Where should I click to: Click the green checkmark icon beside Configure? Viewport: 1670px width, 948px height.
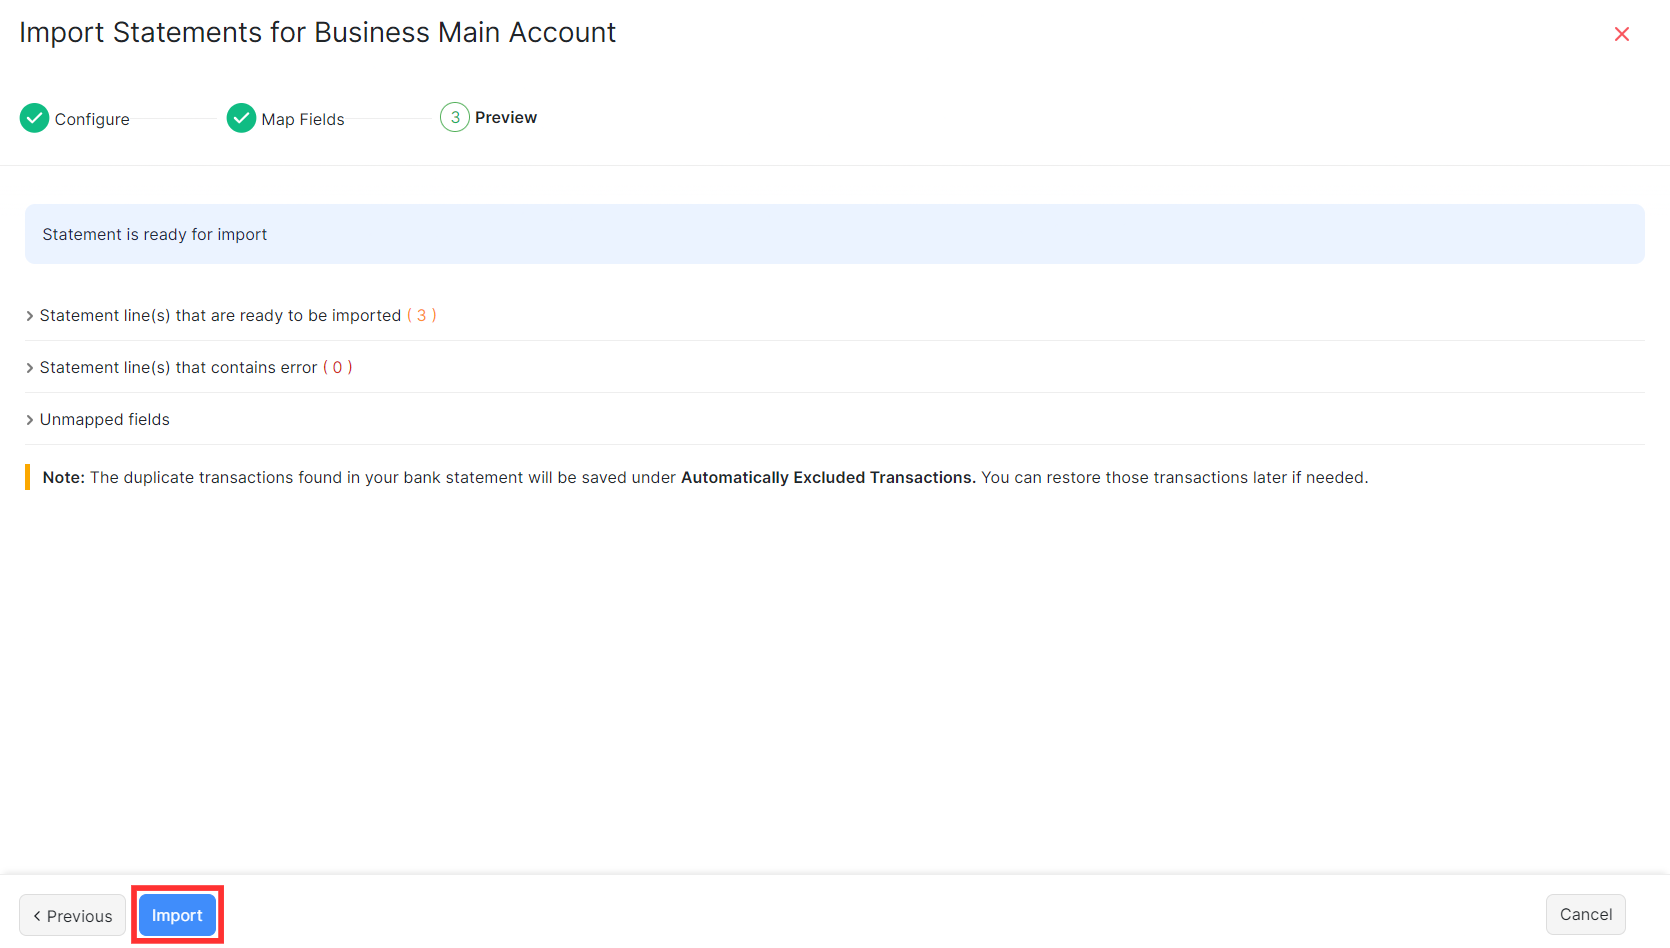click(x=34, y=118)
